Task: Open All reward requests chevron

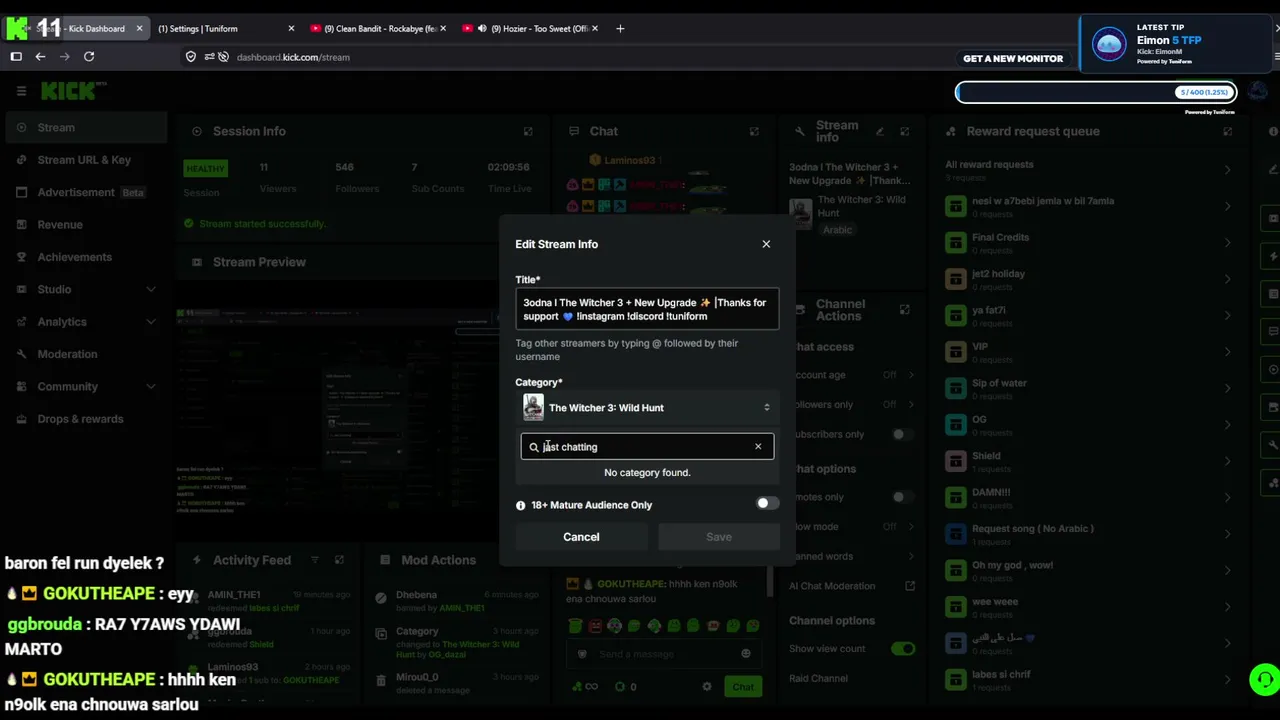Action: point(1227,170)
